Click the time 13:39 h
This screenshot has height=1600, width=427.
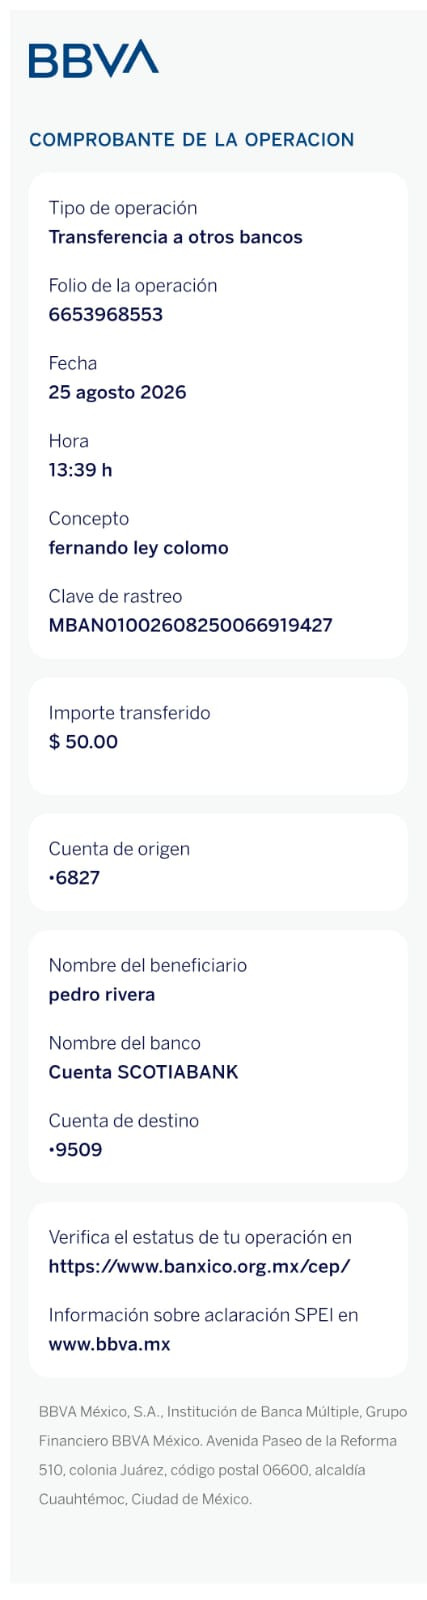point(80,470)
